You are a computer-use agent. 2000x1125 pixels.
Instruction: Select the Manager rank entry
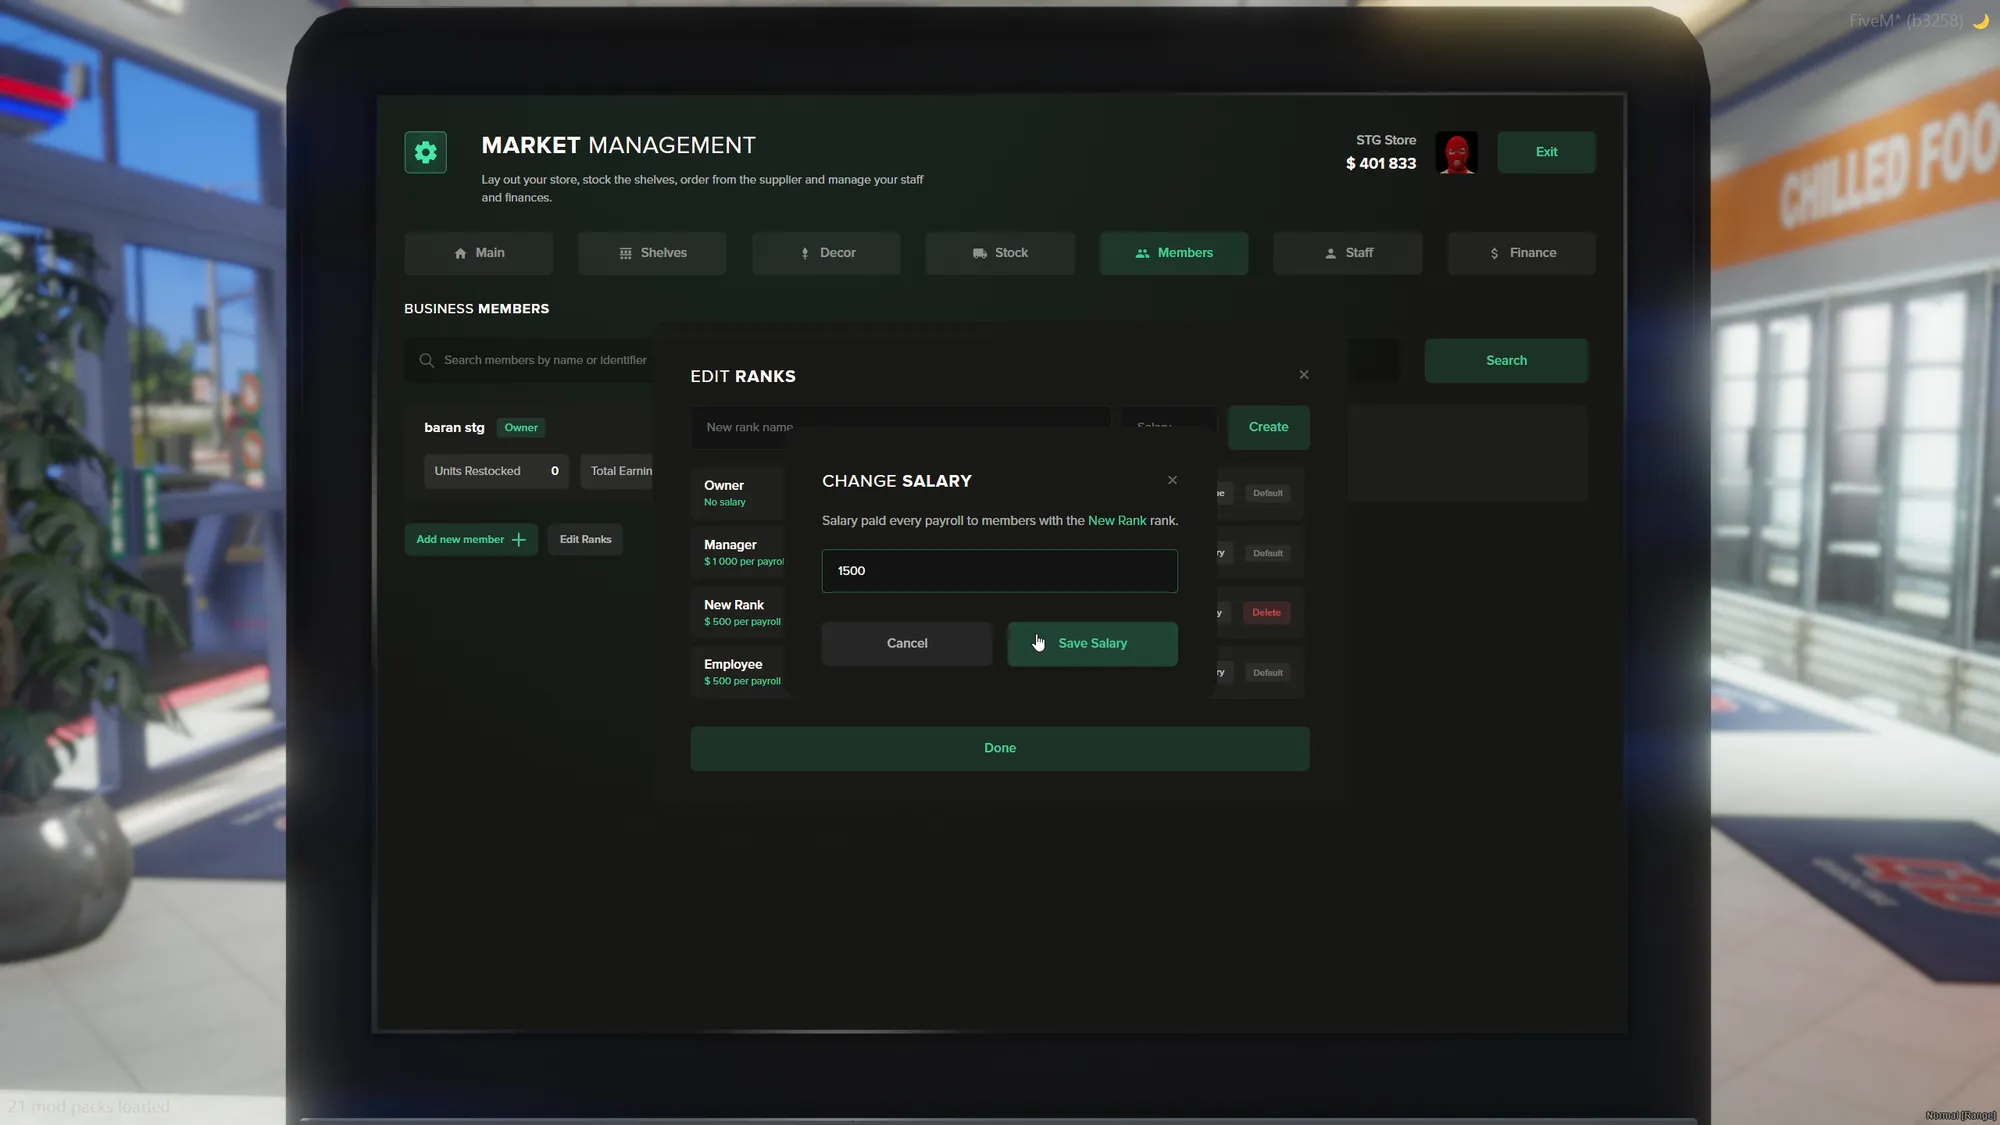click(x=738, y=553)
